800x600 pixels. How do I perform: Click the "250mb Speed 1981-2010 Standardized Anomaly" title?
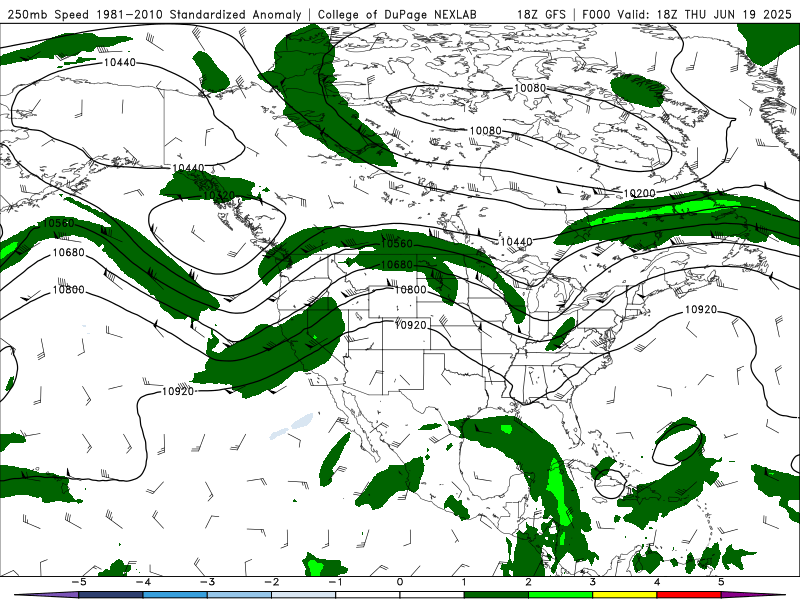click(155, 14)
